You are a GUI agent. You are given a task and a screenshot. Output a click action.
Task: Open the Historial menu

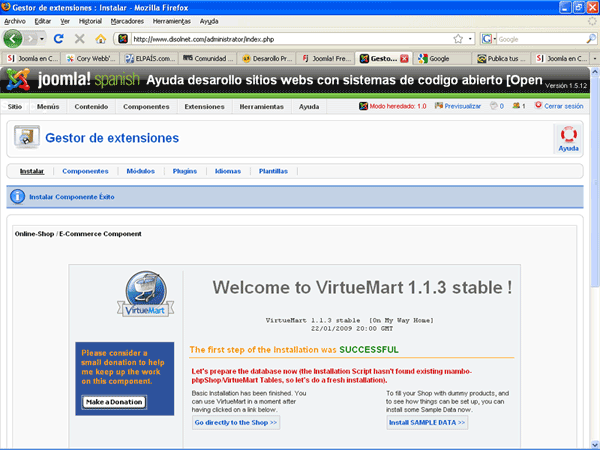90,21
